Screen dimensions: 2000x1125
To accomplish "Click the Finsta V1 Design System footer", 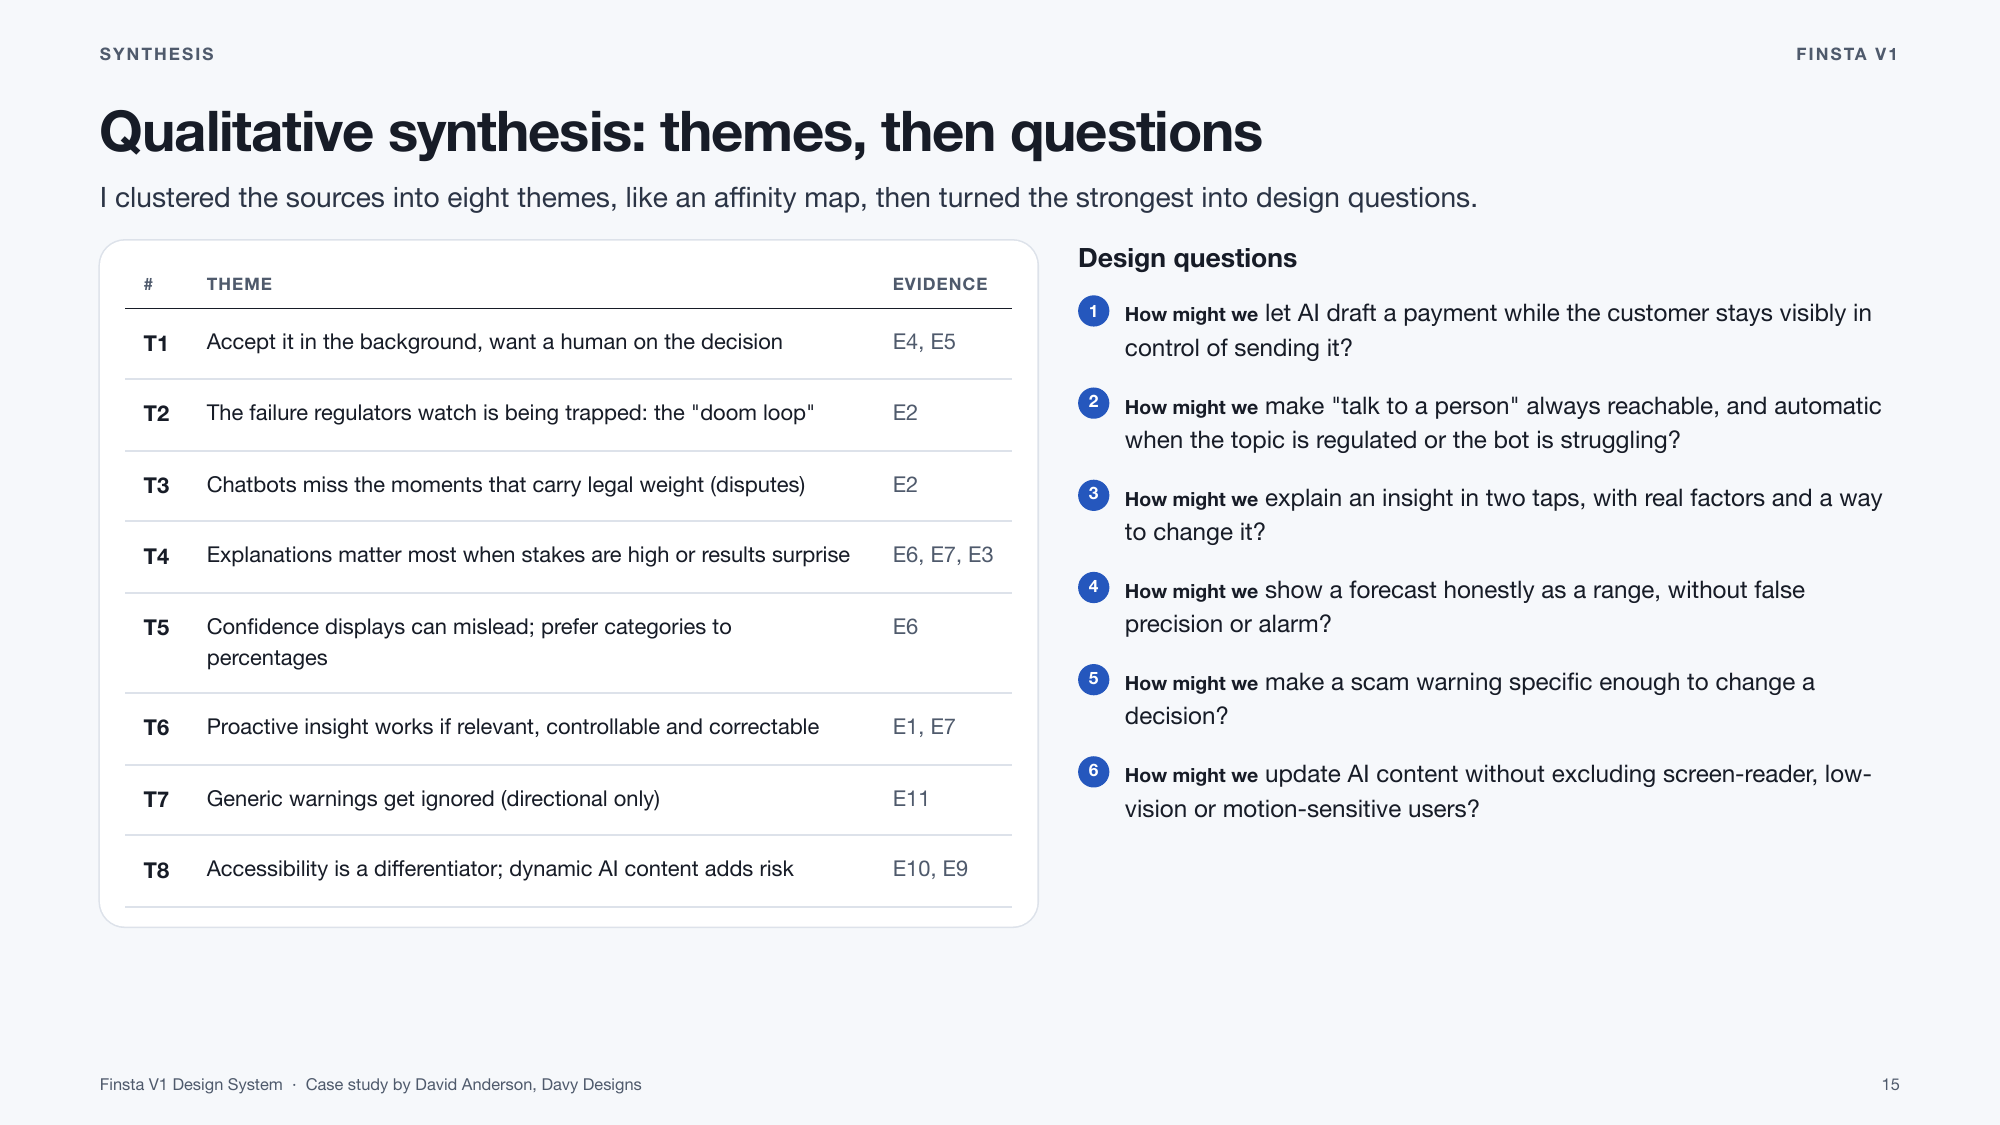I will (191, 1085).
